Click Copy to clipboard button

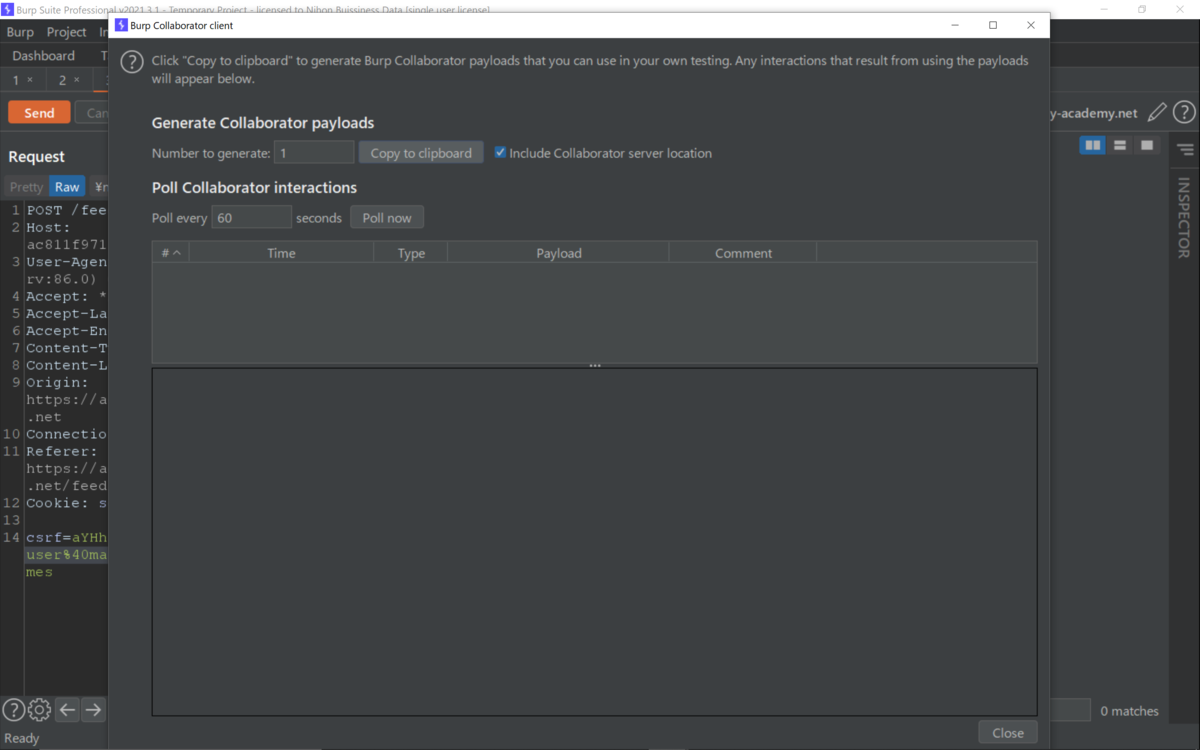(x=421, y=153)
